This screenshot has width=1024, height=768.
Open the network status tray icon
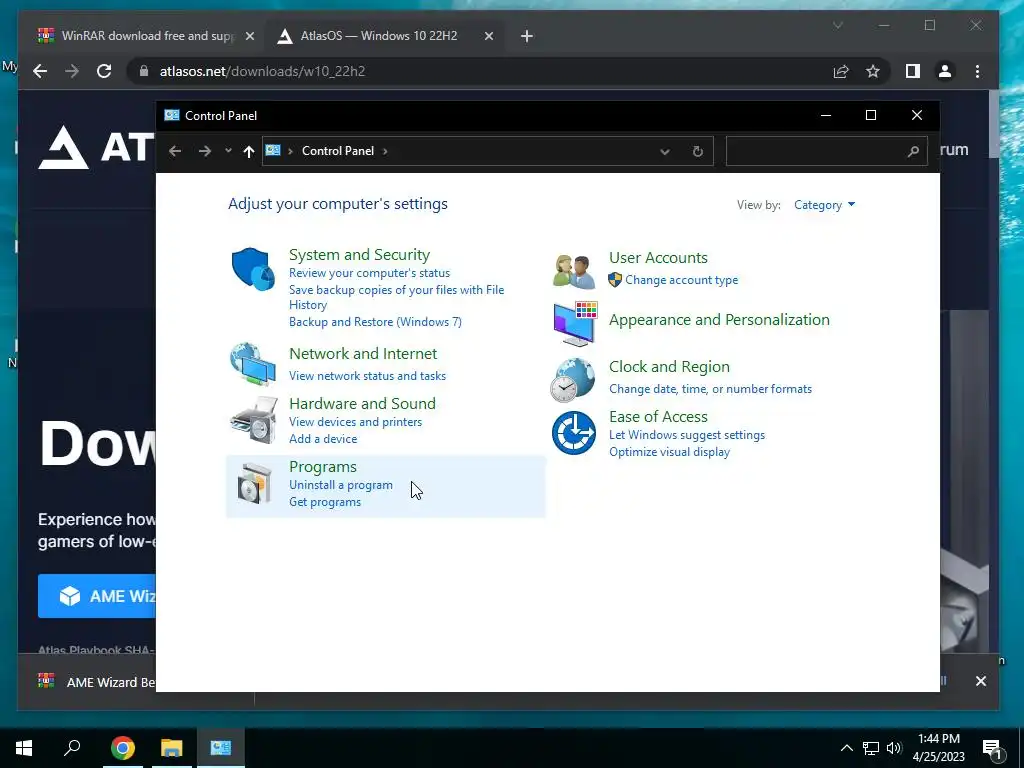871,748
